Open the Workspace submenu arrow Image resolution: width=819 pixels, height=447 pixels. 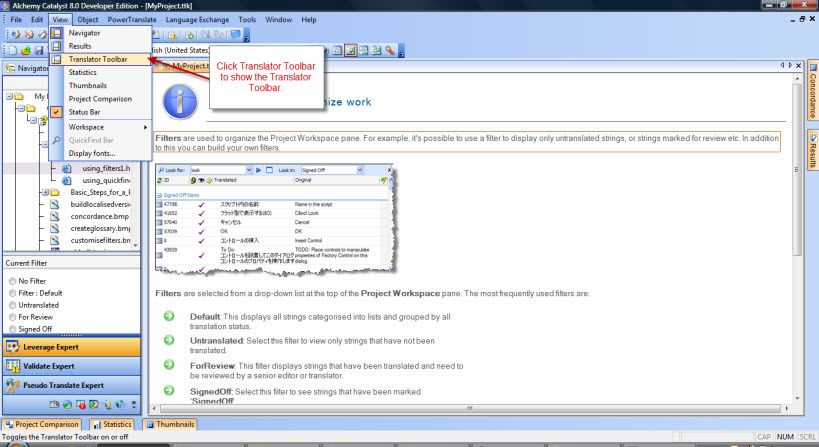145,127
